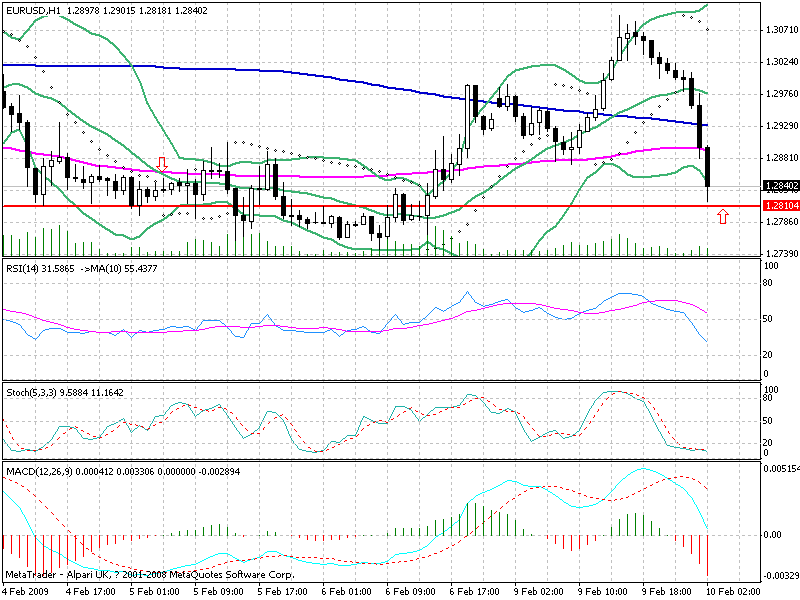Click the -0.00329 MACD scale value
The image size is (800, 600).
(782, 576)
